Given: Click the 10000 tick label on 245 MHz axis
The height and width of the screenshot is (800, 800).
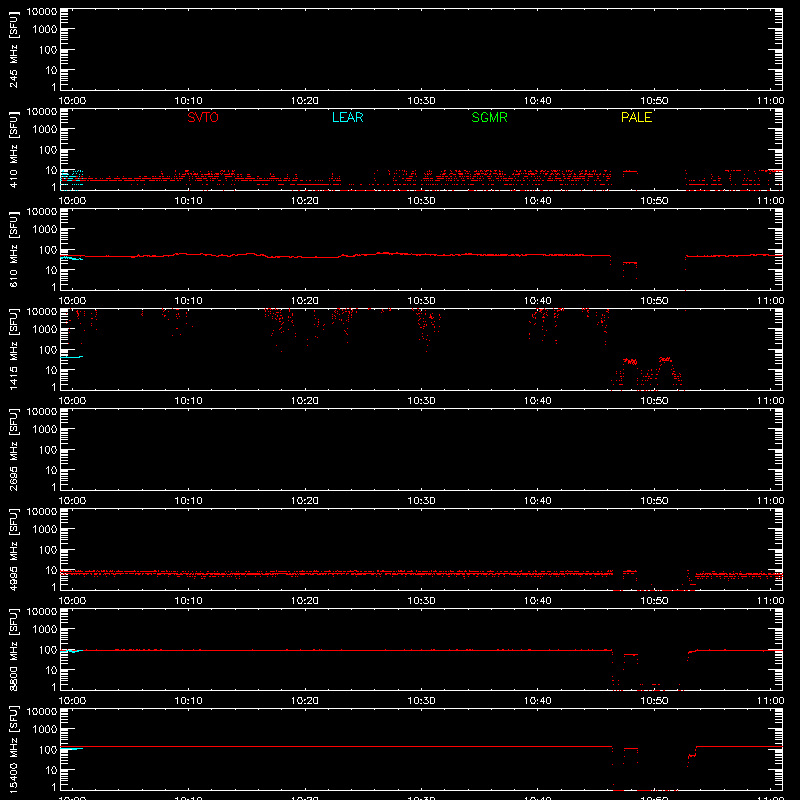Looking at the screenshot, I should [42, 12].
